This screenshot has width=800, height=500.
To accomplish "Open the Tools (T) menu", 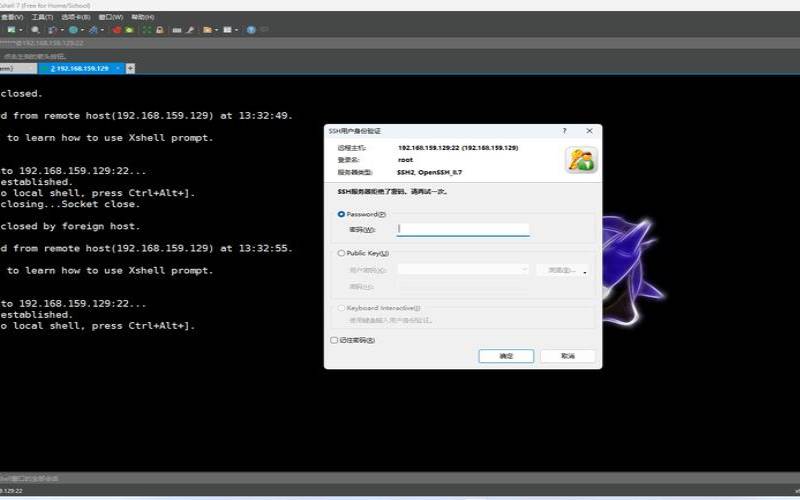I will [x=42, y=17].
